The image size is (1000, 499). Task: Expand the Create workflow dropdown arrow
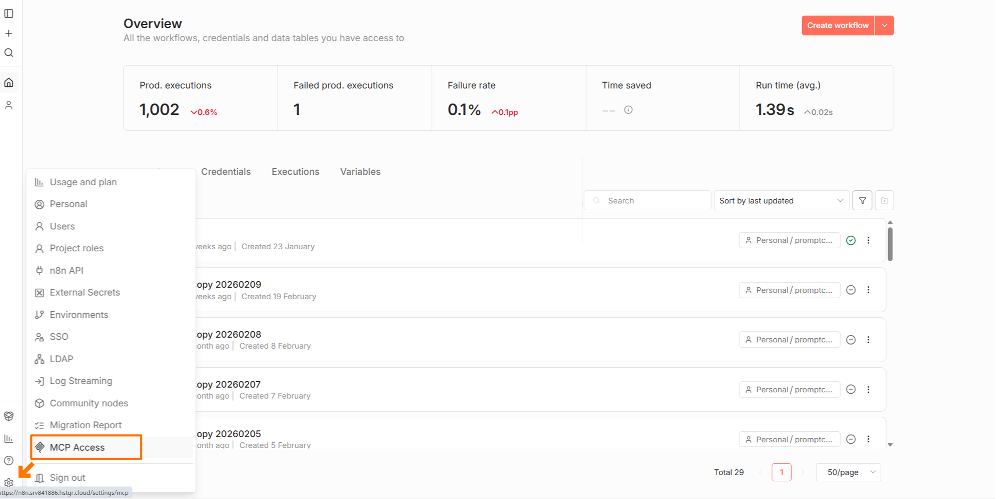click(884, 25)
